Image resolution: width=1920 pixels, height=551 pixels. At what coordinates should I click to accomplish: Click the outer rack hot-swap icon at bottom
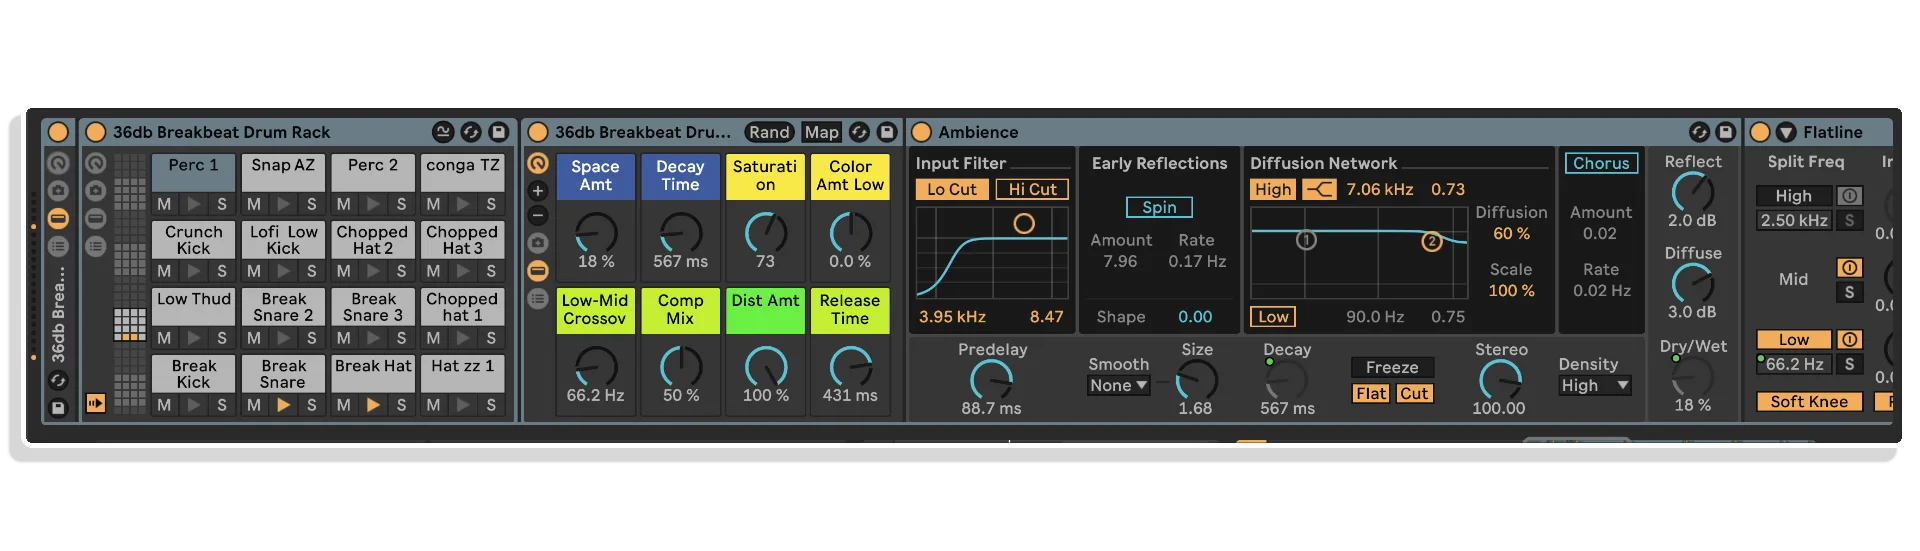(59, 380)
